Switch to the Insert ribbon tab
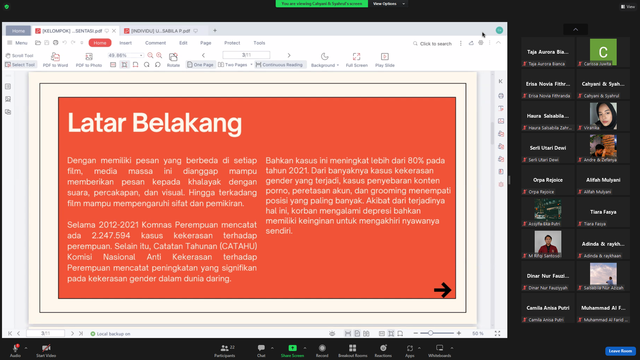Image resolution: width=640 pixels, height=360 pixels. click(125, 43)
